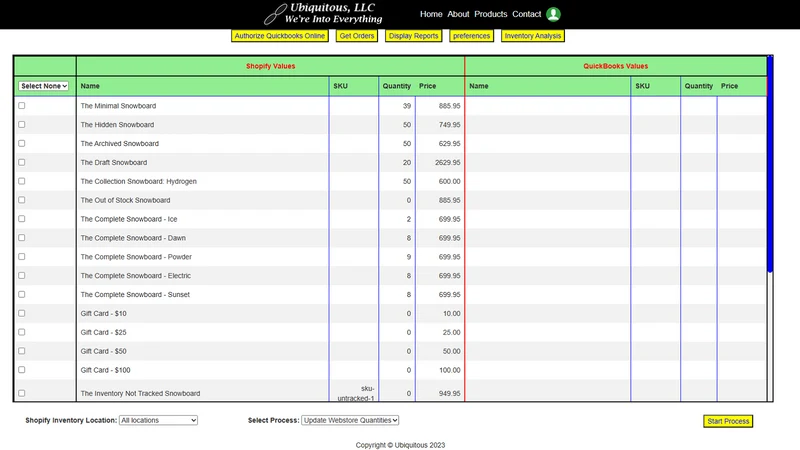Open the Products menu item
800x450 pixels.
pos(490,14)
